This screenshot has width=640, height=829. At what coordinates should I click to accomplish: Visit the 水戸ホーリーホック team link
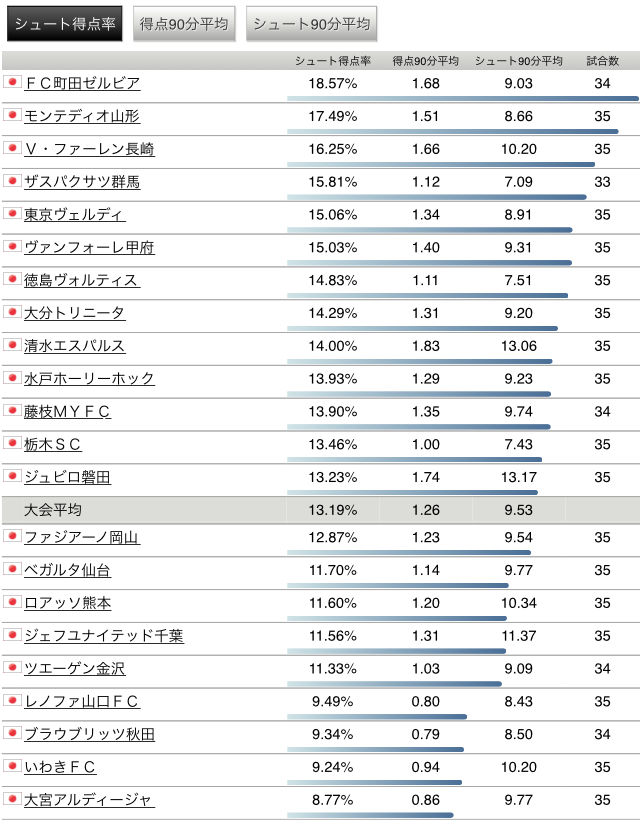(x=89, y=379)
